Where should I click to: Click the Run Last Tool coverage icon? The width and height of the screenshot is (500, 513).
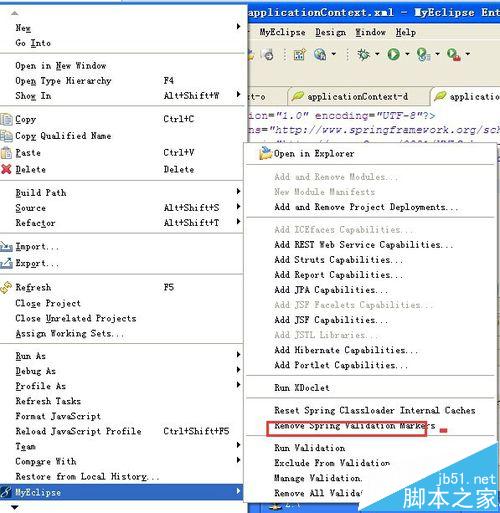pyautogui.click(x=423, y=54)
